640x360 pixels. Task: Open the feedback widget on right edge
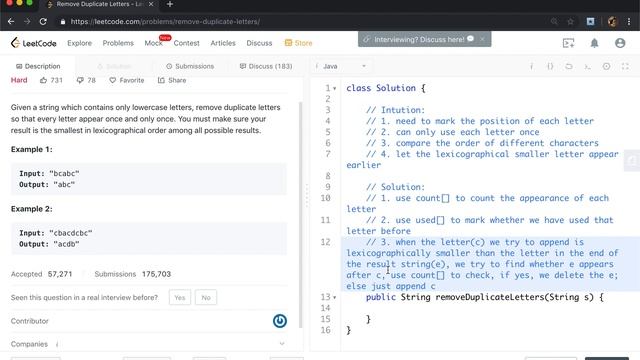pos(632,160)
